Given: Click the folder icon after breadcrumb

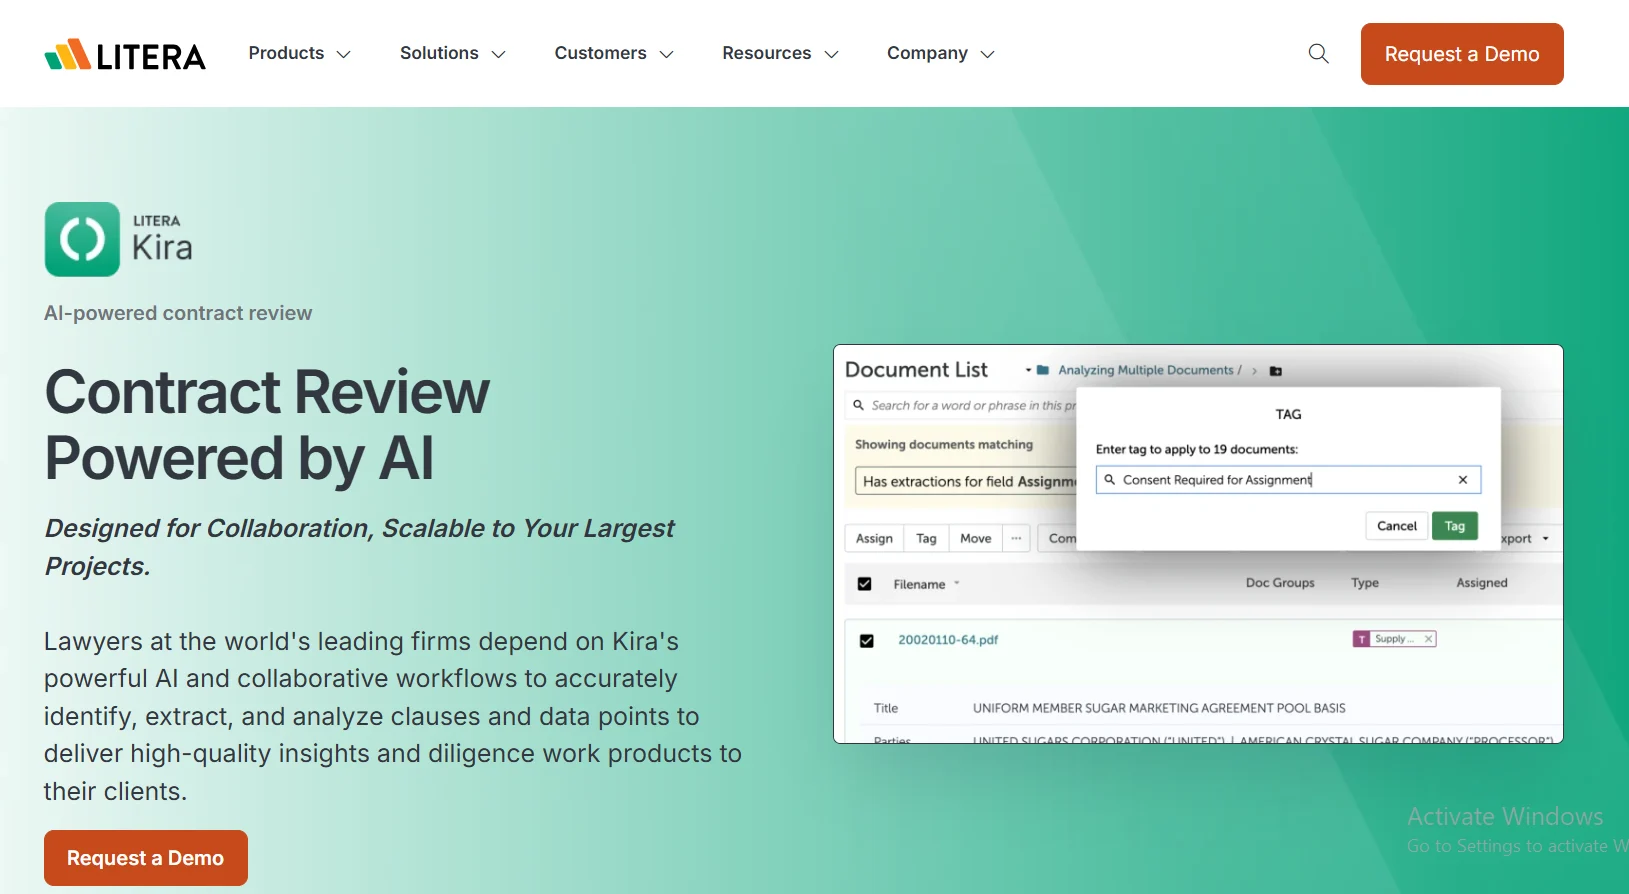Looking at the screenshot, I should point(1276,371).
